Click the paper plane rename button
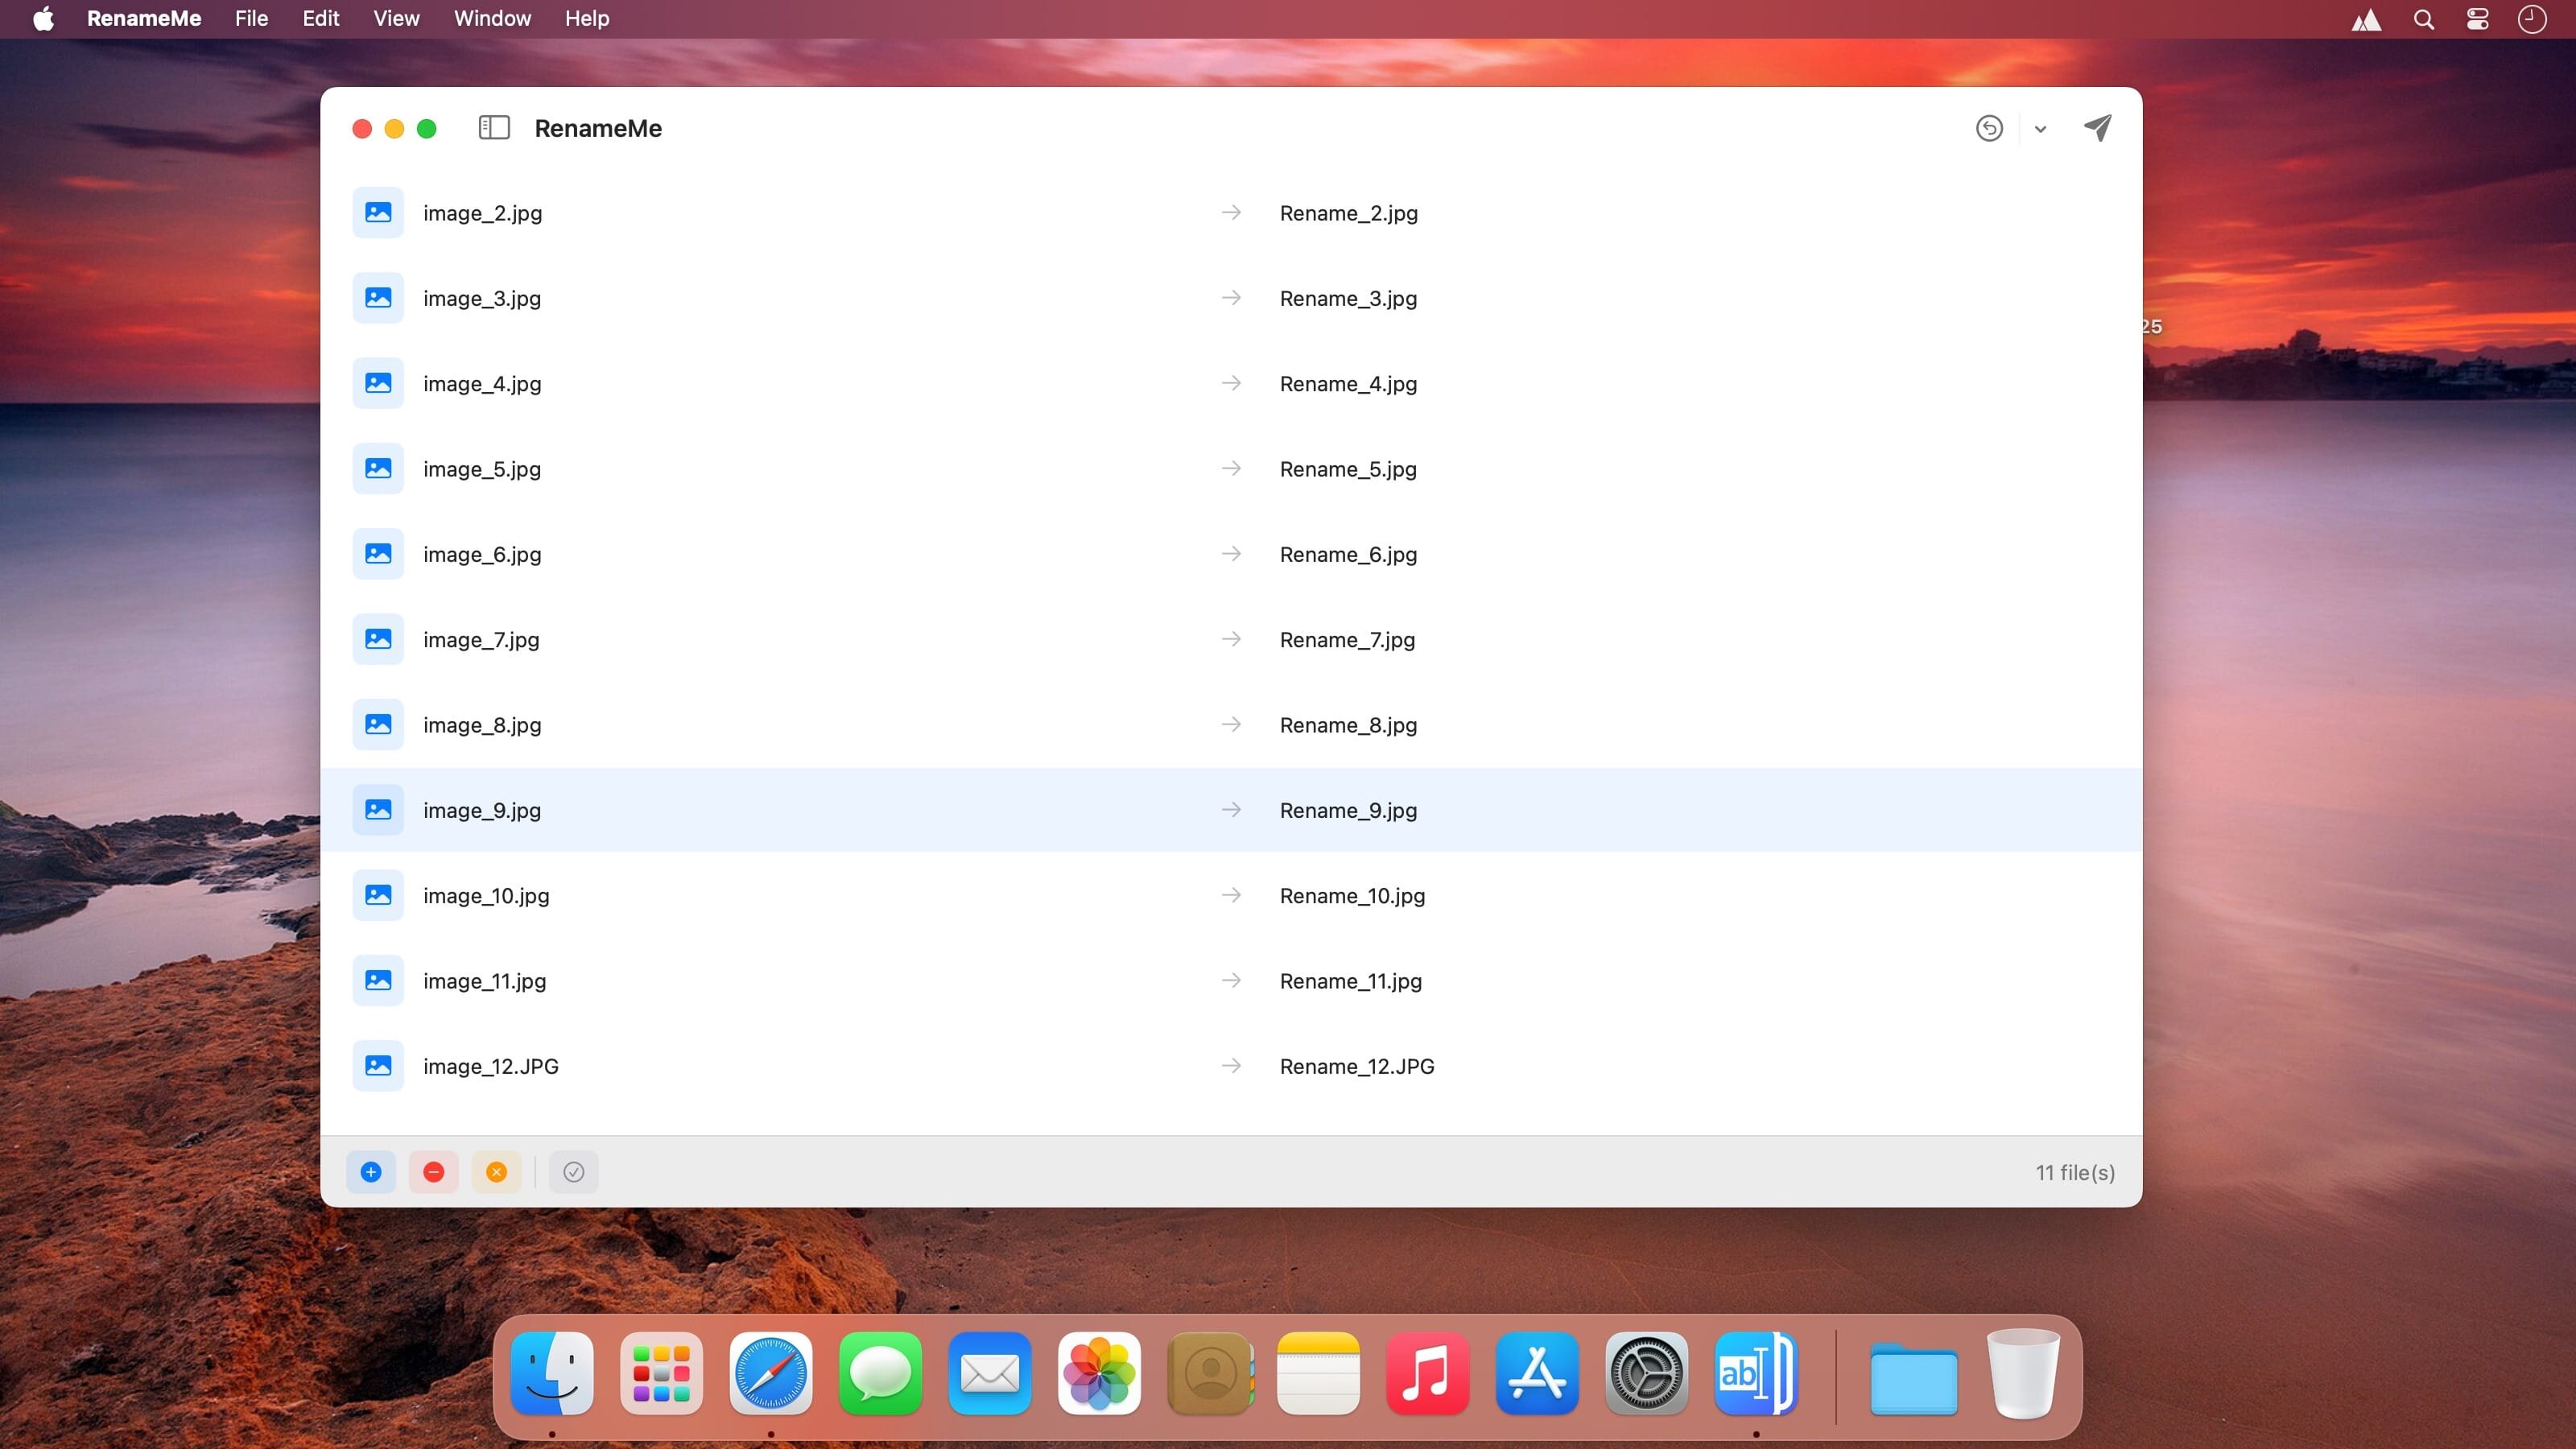 pos(2098,128)
